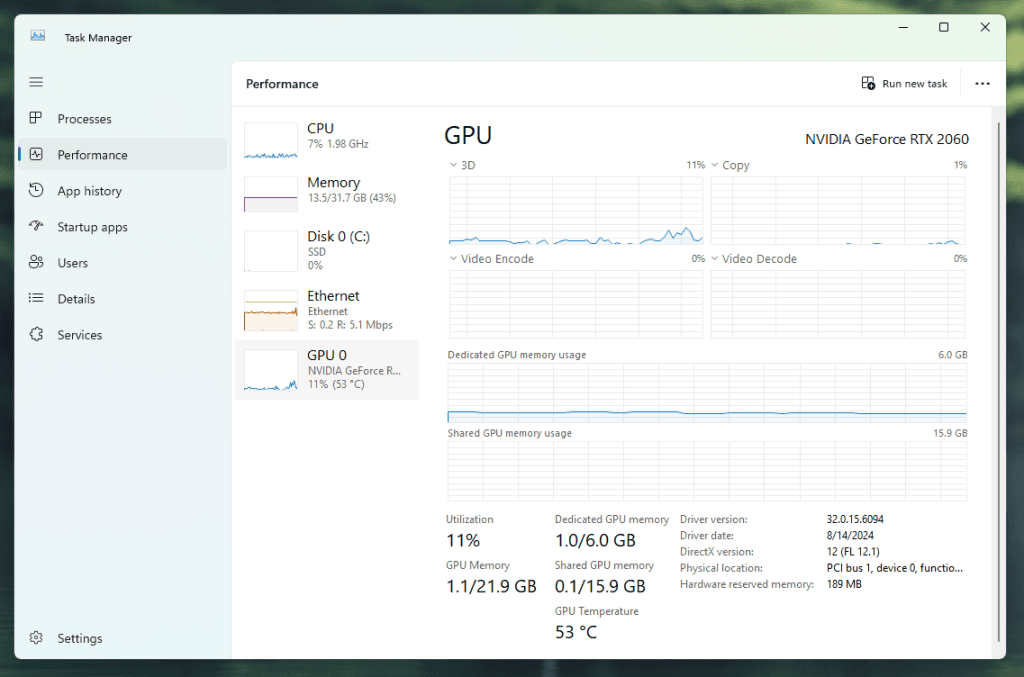Click the Run new task button
Image resolution: width=1024 pixels, height=677 pixels.
tap(904, 84)
